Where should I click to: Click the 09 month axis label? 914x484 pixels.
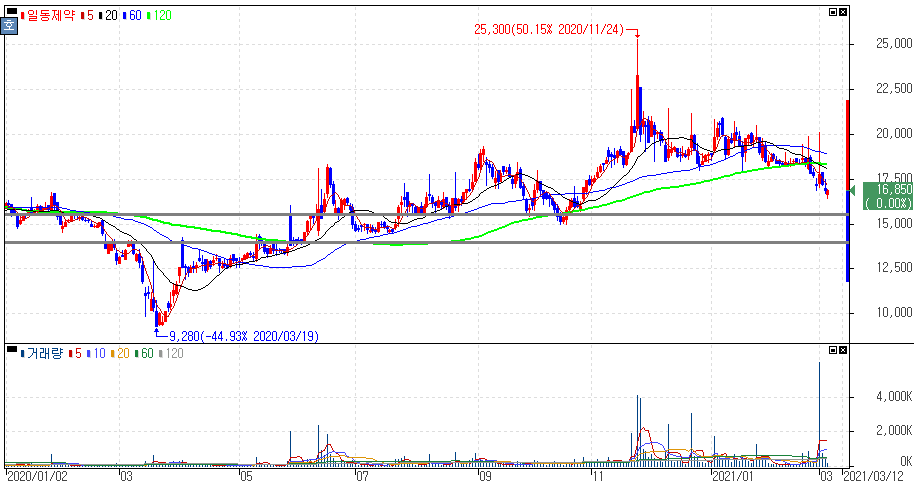[486, 476]
